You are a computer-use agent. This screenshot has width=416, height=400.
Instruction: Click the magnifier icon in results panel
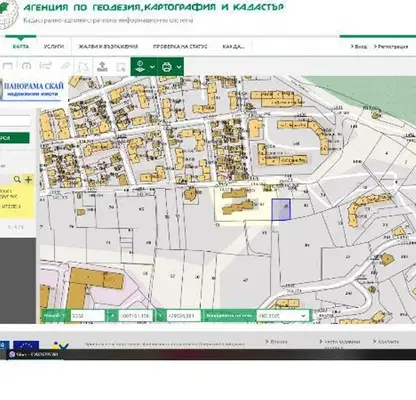(x=17, y=180)
